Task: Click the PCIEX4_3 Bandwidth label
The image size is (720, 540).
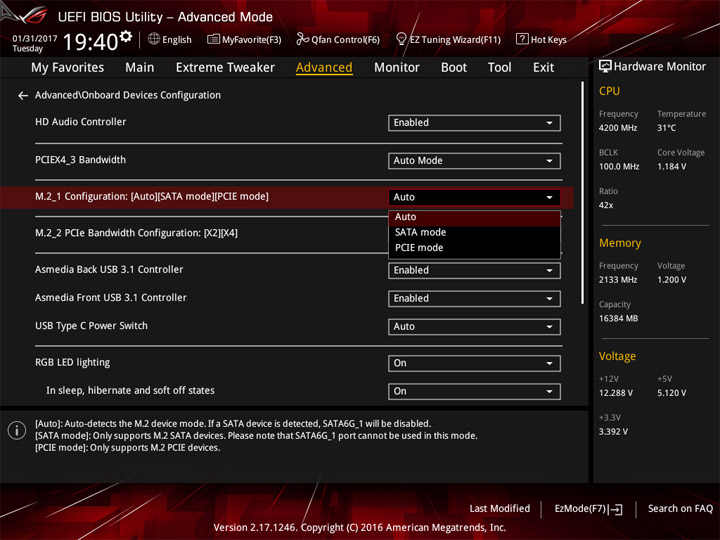Action: point(80,160)
